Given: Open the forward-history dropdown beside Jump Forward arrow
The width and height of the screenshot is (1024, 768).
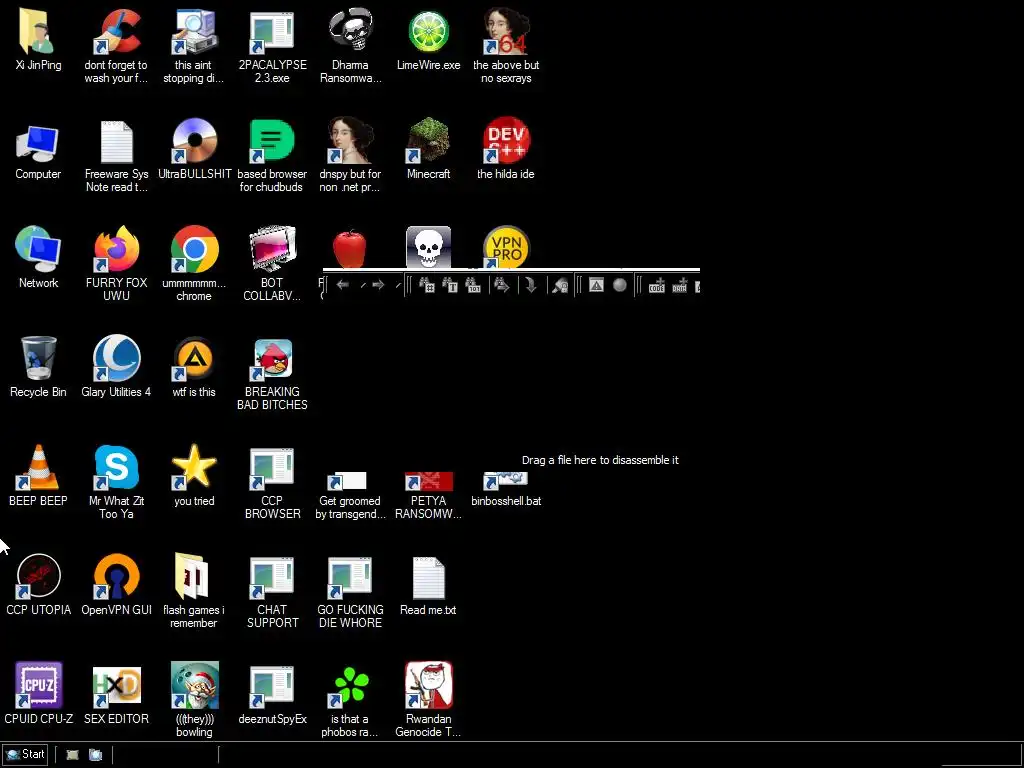Looking at the screenshot, I should [398, 285].
